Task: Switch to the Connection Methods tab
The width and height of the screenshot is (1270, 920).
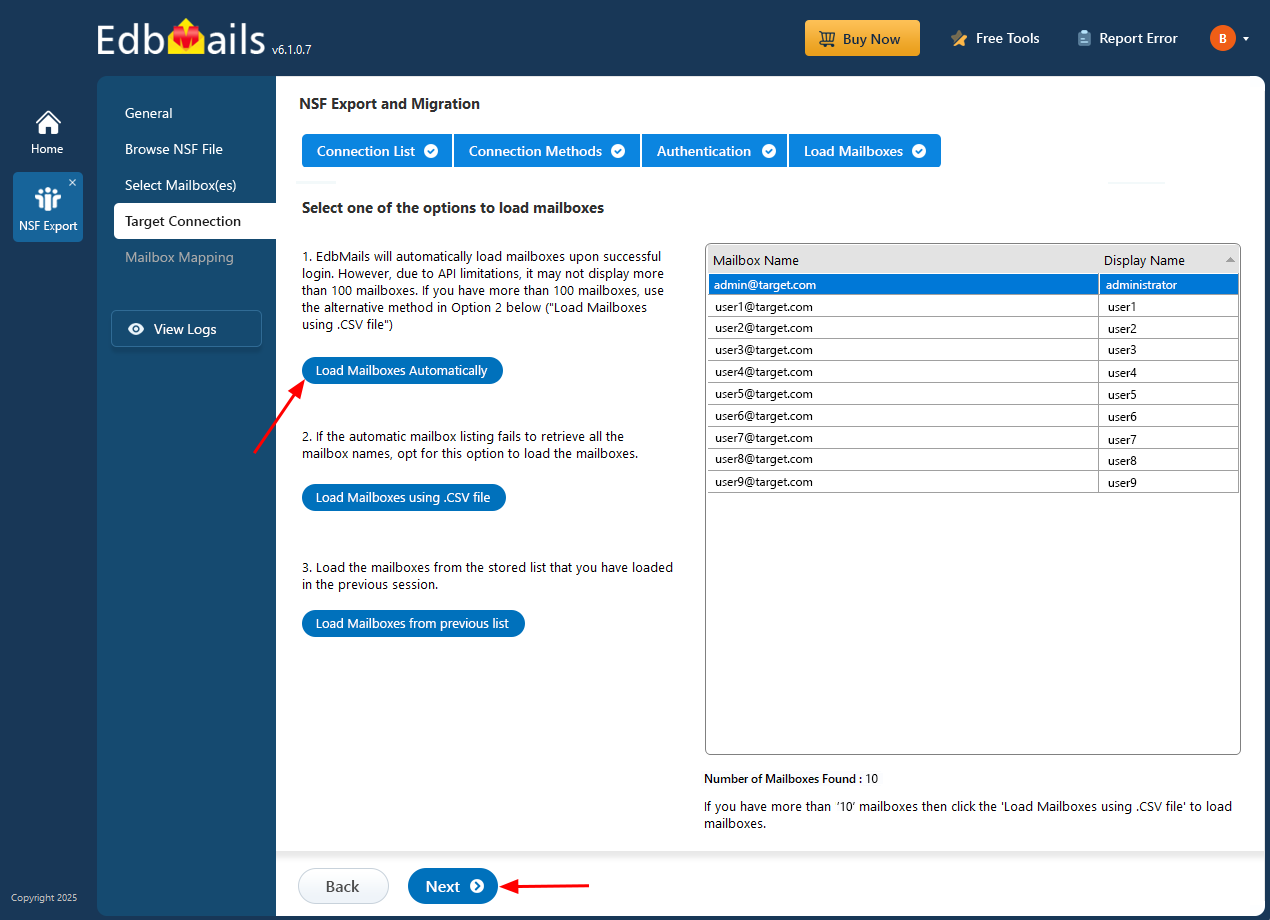Action: pyautogui.click(x=547, y=151)
